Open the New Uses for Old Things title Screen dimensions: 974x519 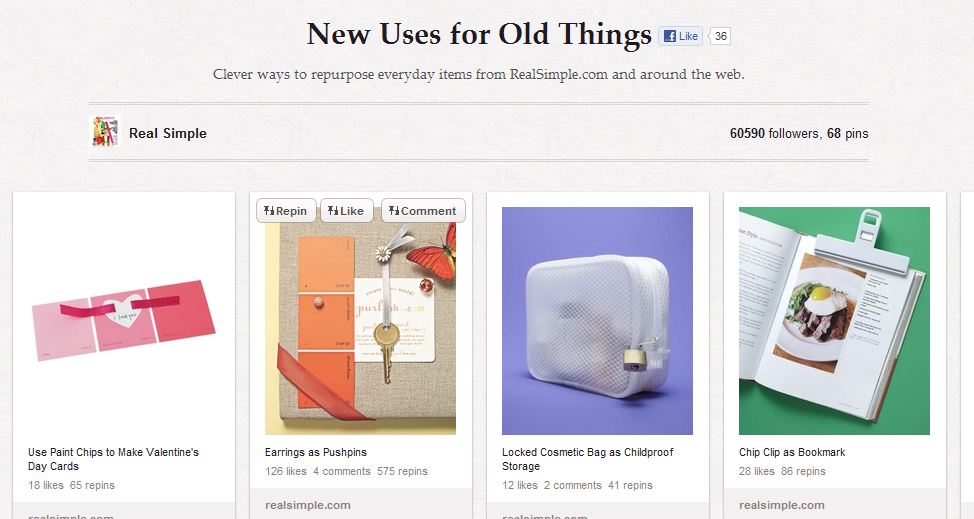pos(479,35)
